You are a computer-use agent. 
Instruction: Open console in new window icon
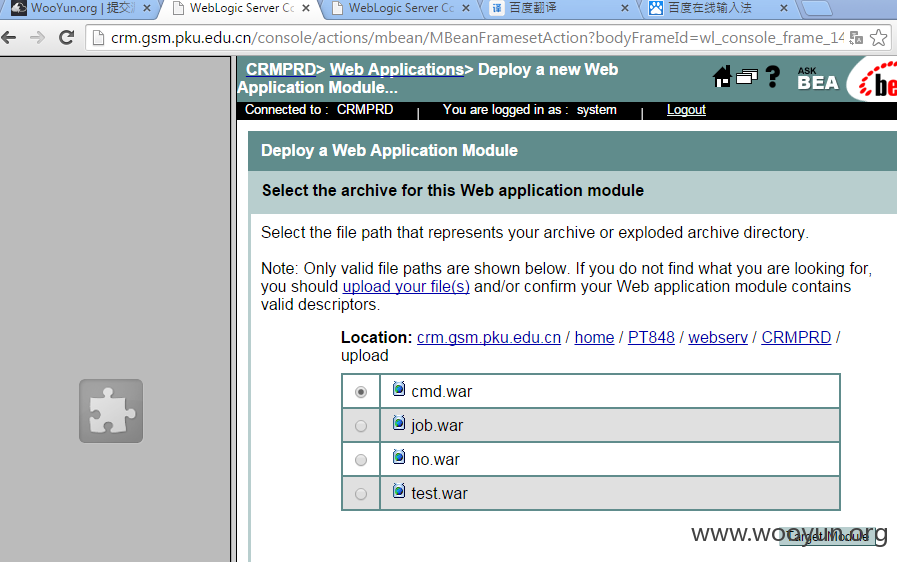pyautogui.click(x=747, y=76)
